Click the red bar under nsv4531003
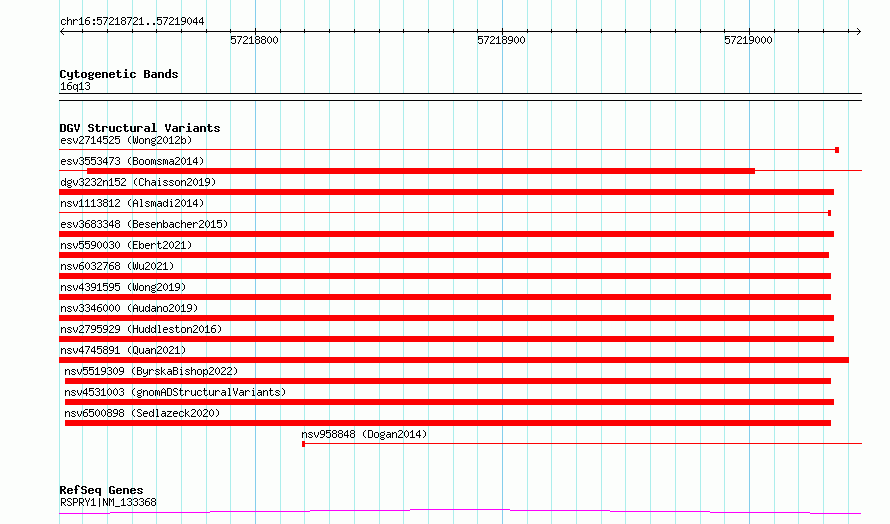The height and width of the screenshot is (524, 890). tap(450, 402)
